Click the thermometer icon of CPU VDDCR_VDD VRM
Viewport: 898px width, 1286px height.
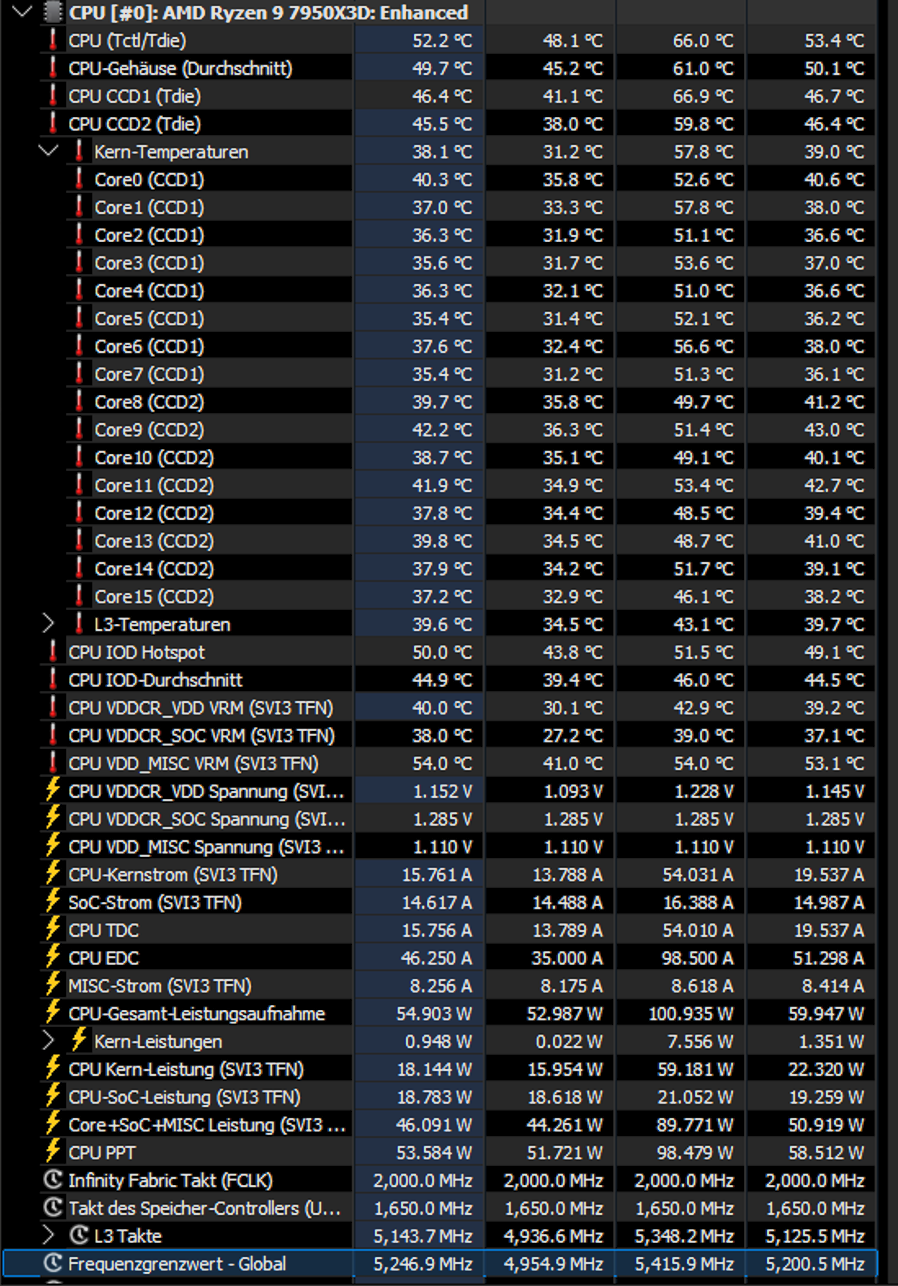53,708
